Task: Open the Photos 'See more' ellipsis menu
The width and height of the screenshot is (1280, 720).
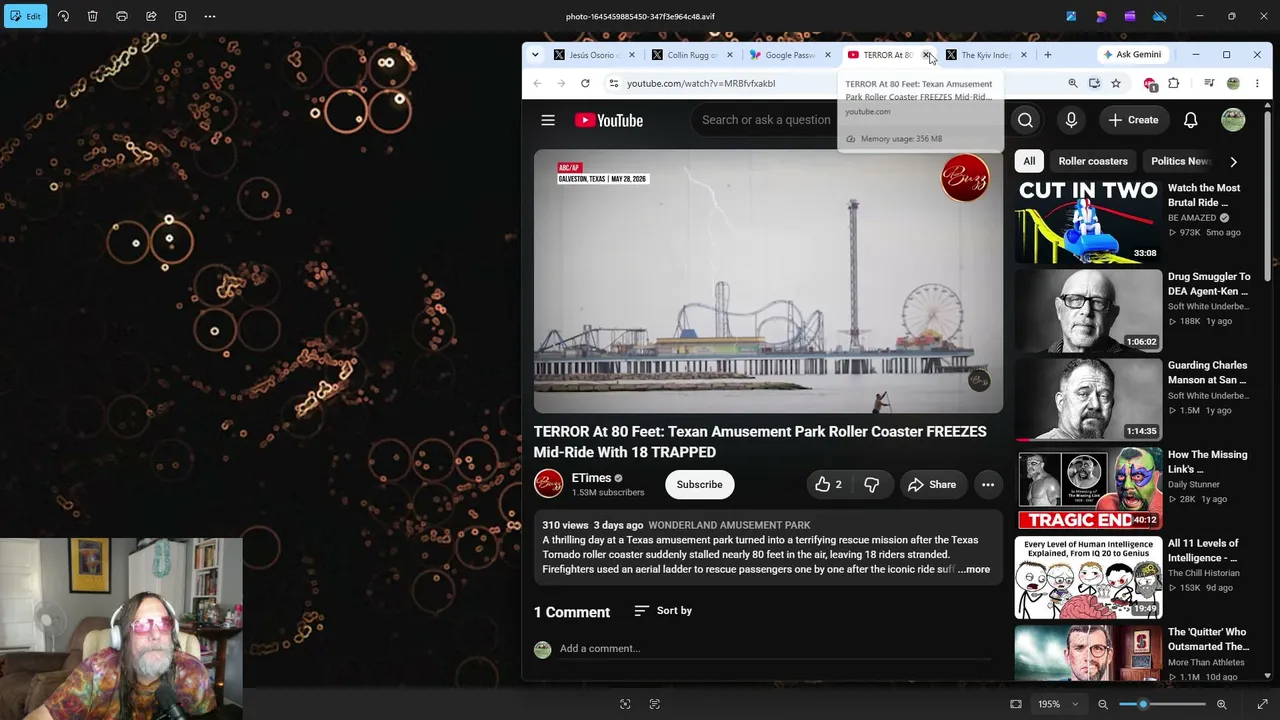Action: click(x=210, y=16)
